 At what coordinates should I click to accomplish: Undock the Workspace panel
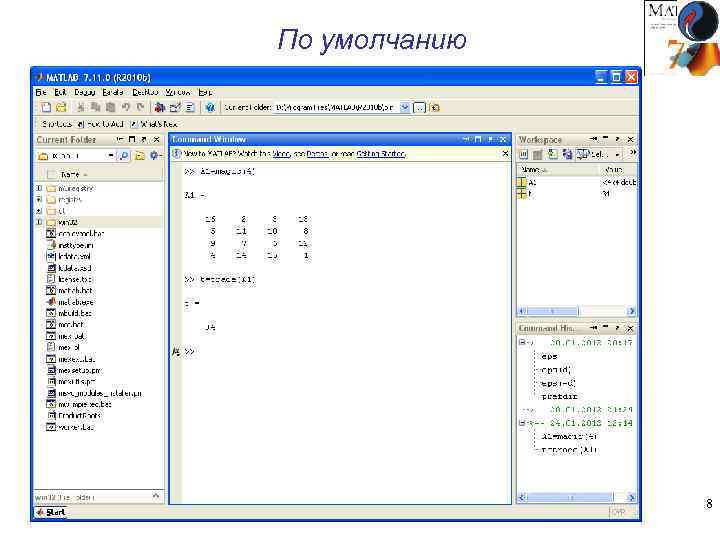[x=618, y=139]
